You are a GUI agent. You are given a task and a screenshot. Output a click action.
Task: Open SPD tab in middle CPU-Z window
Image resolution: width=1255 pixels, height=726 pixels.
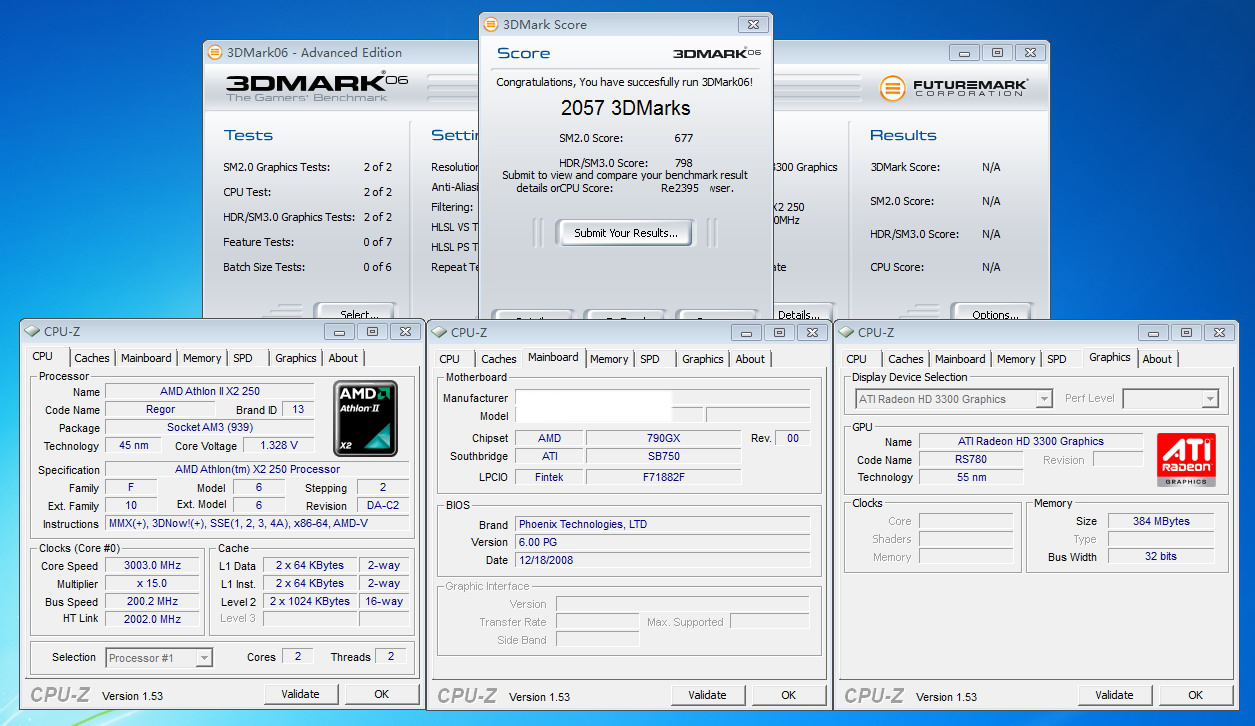(650, 359)
